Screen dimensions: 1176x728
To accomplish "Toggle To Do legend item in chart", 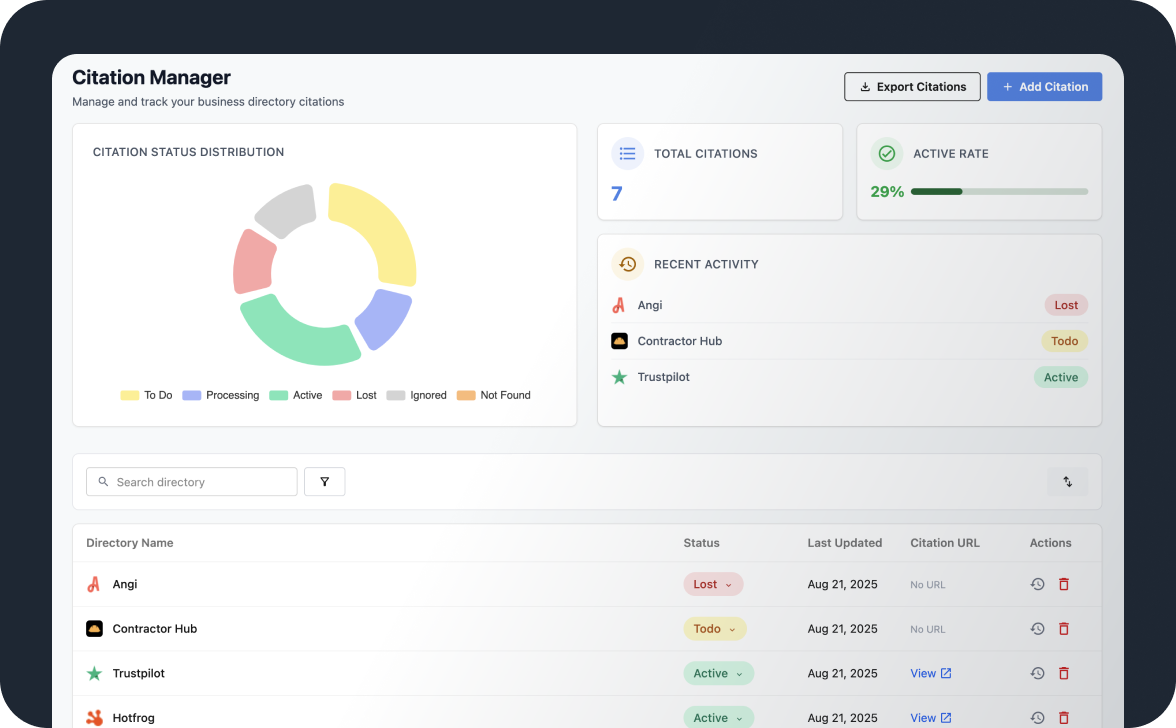I will (146, 395).
